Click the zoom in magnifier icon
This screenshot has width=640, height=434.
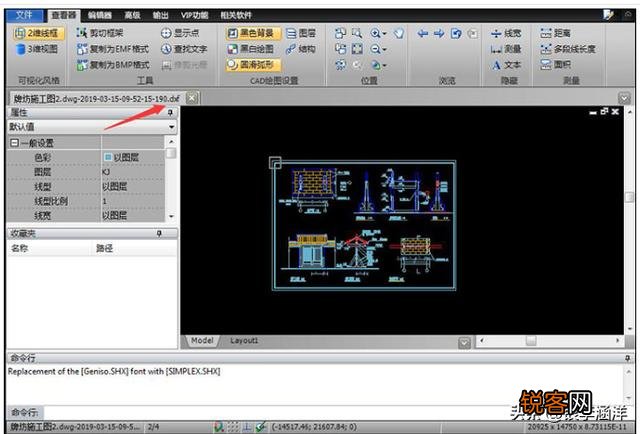(x=375, y=33)
